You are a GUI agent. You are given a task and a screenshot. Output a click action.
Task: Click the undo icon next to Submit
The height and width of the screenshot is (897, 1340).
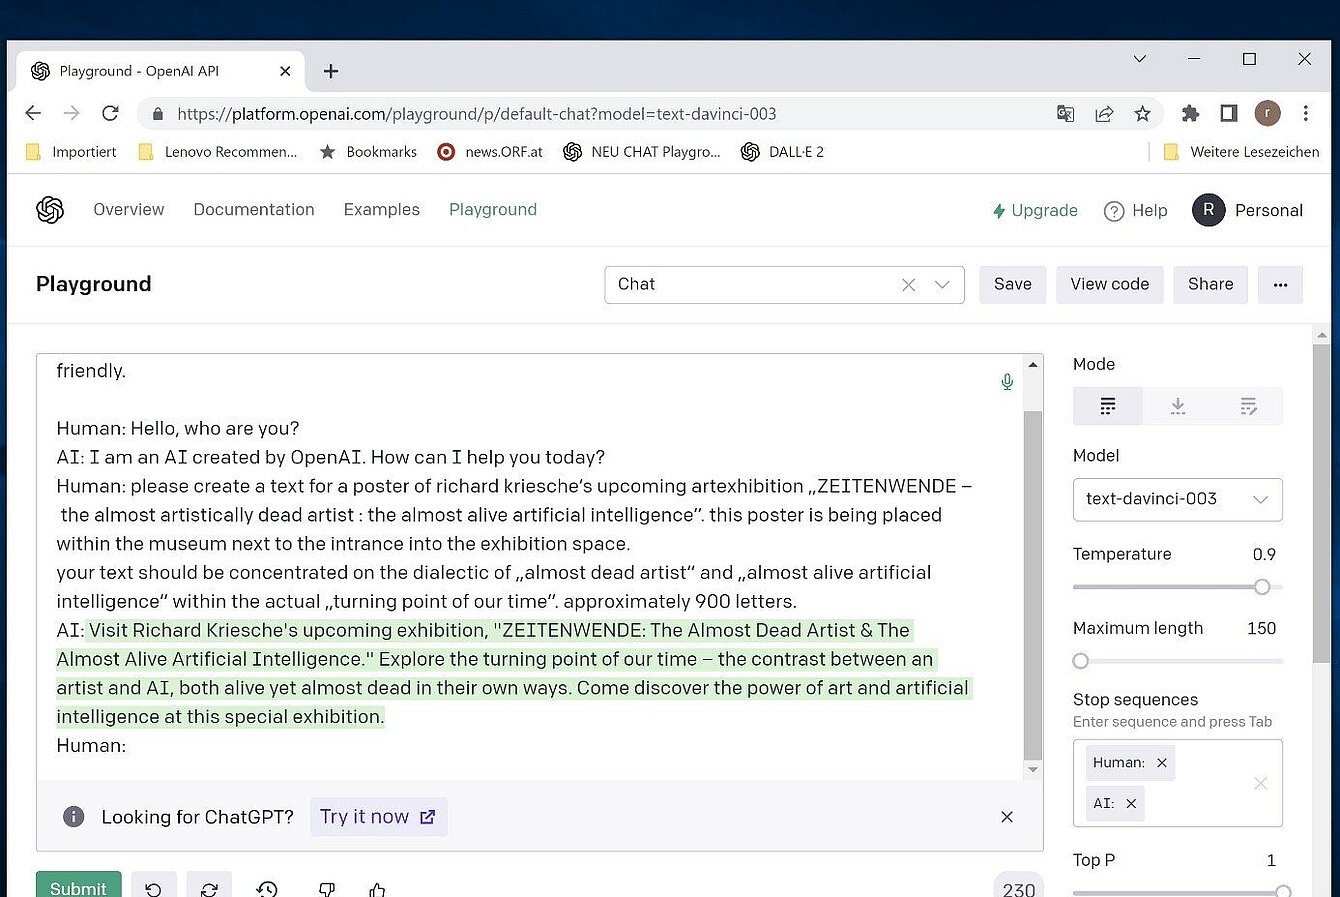pos(153,888)
